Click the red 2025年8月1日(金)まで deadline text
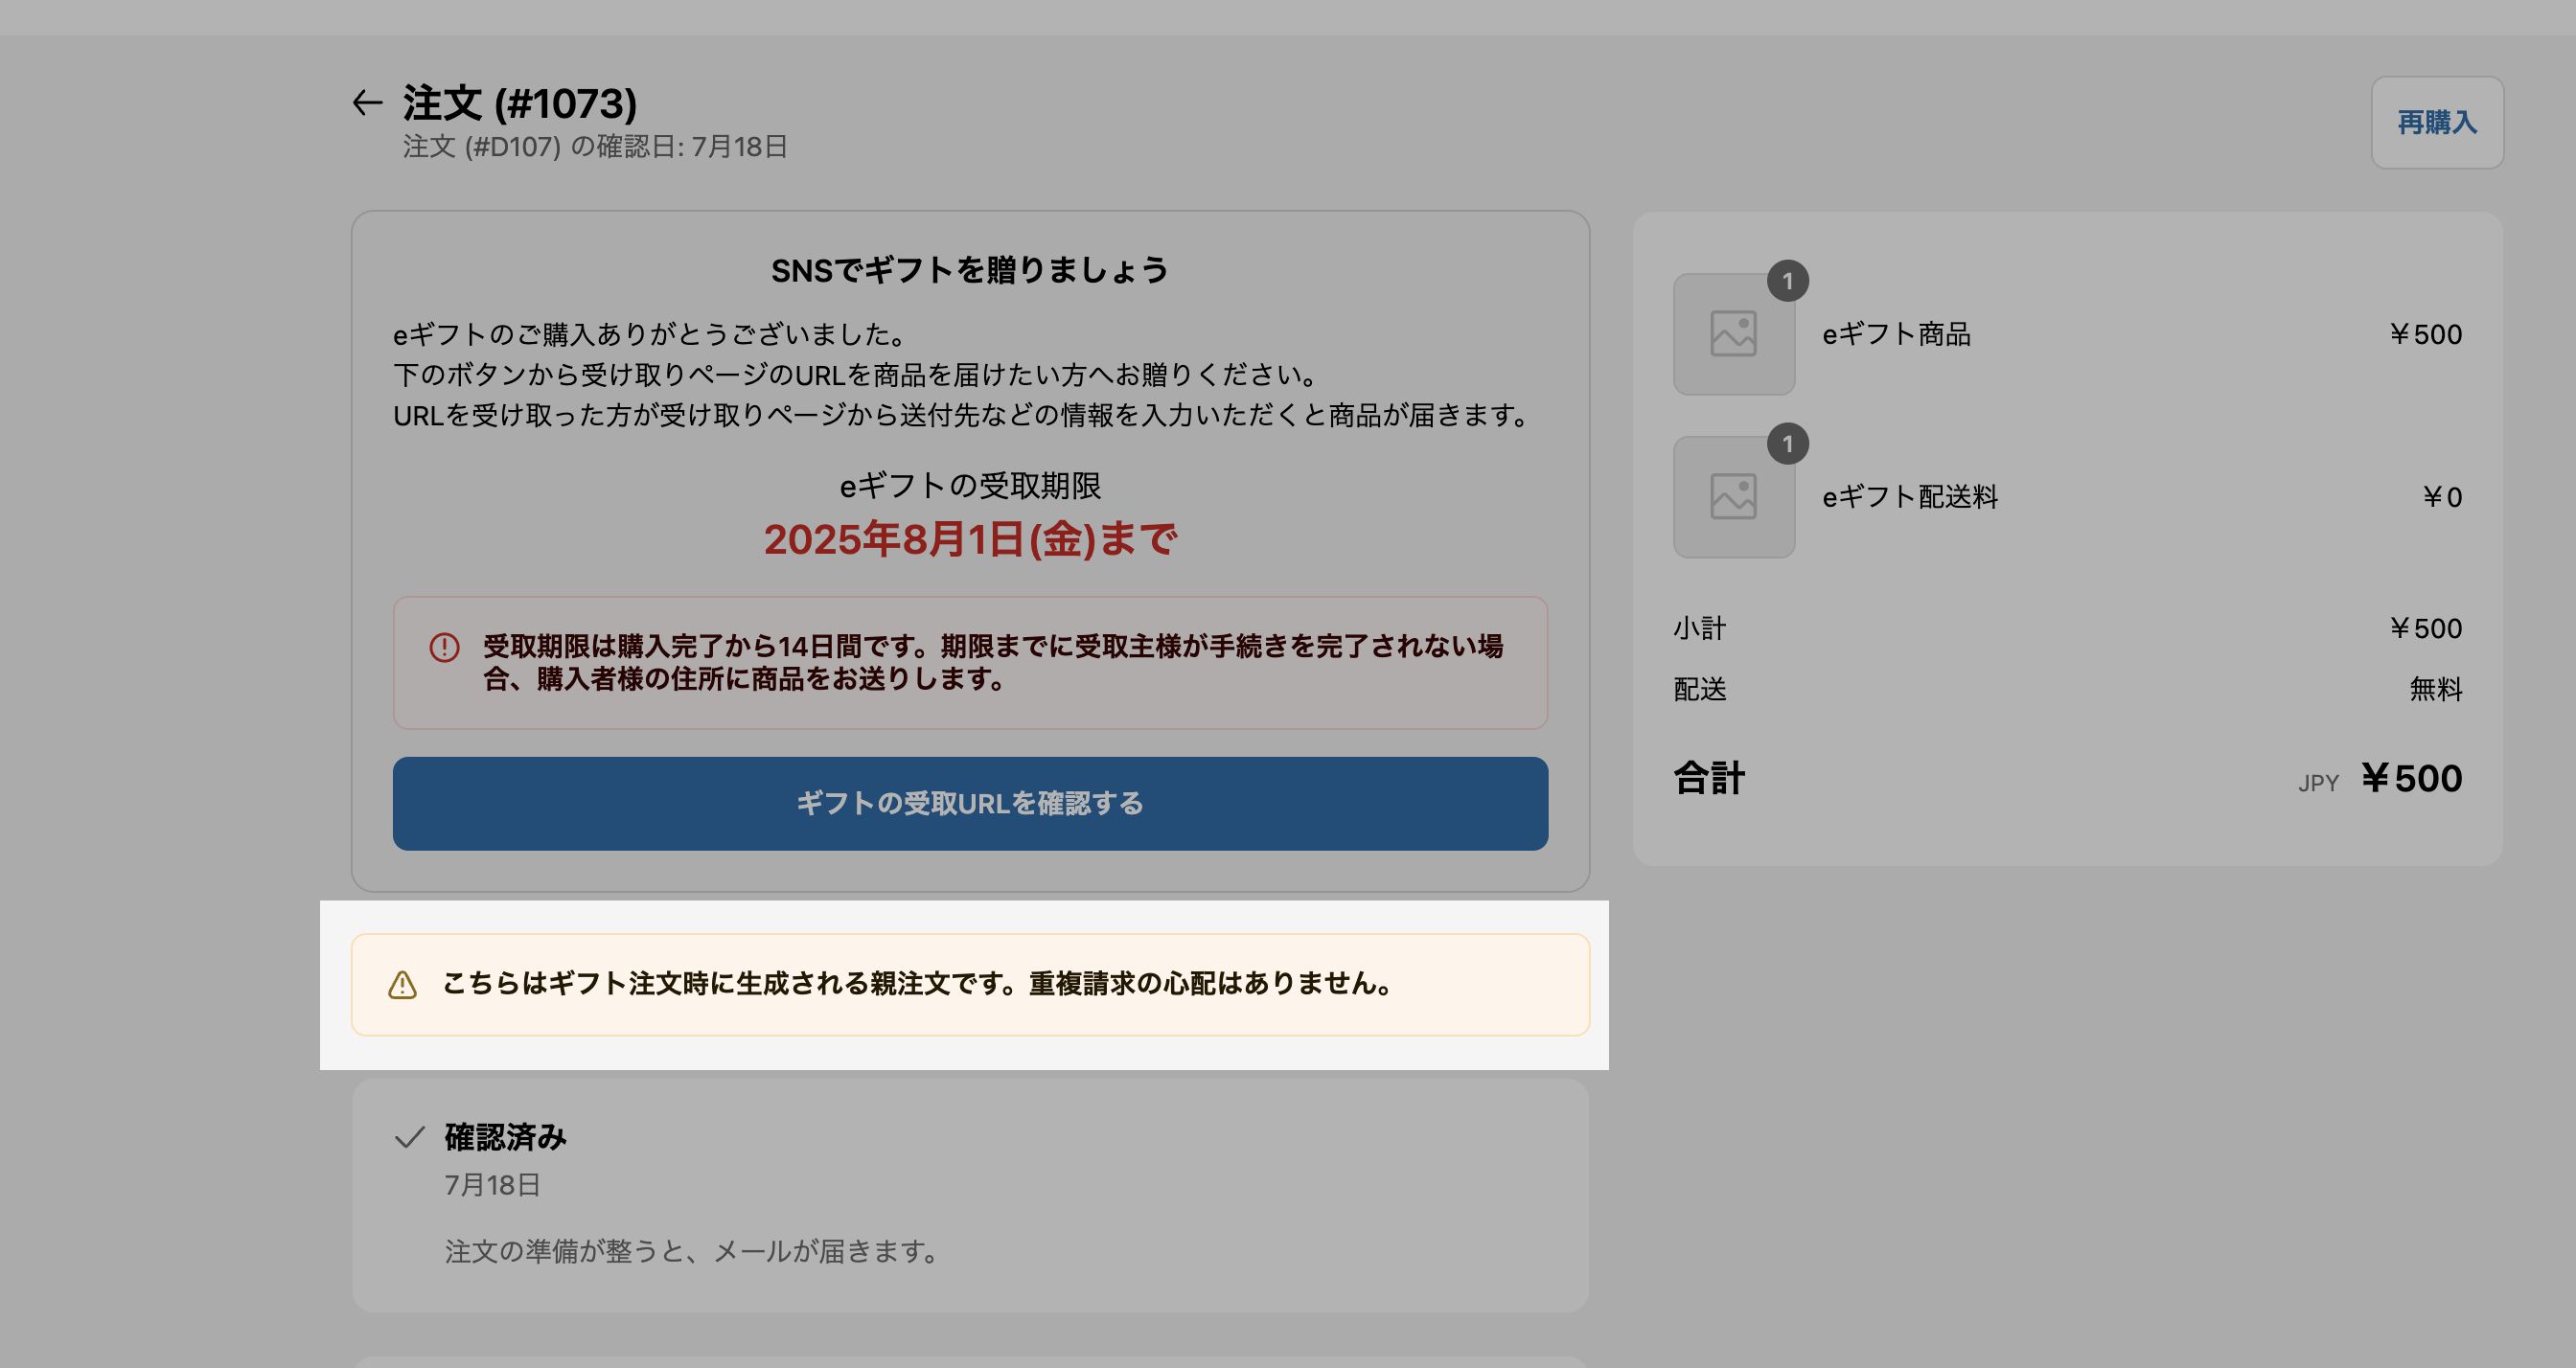Viewport: 2576px width, 1368px height. click(969, 540)
